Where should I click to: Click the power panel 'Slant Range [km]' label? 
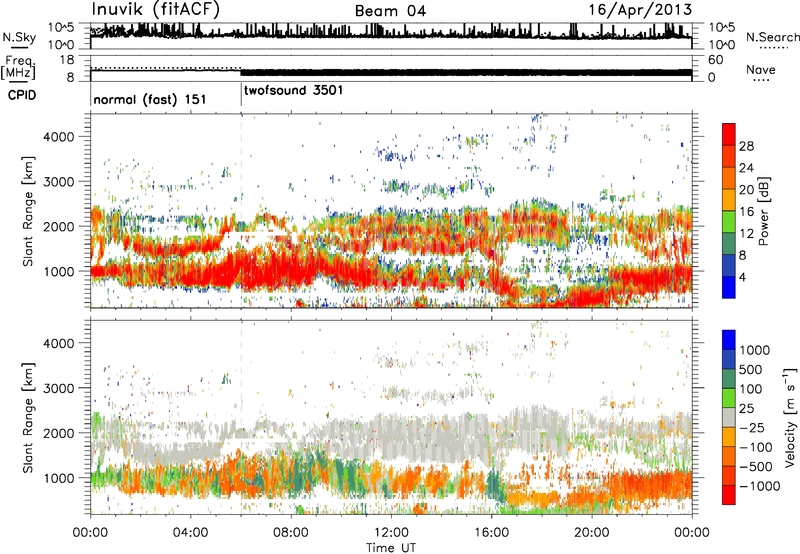coord(28,211)
